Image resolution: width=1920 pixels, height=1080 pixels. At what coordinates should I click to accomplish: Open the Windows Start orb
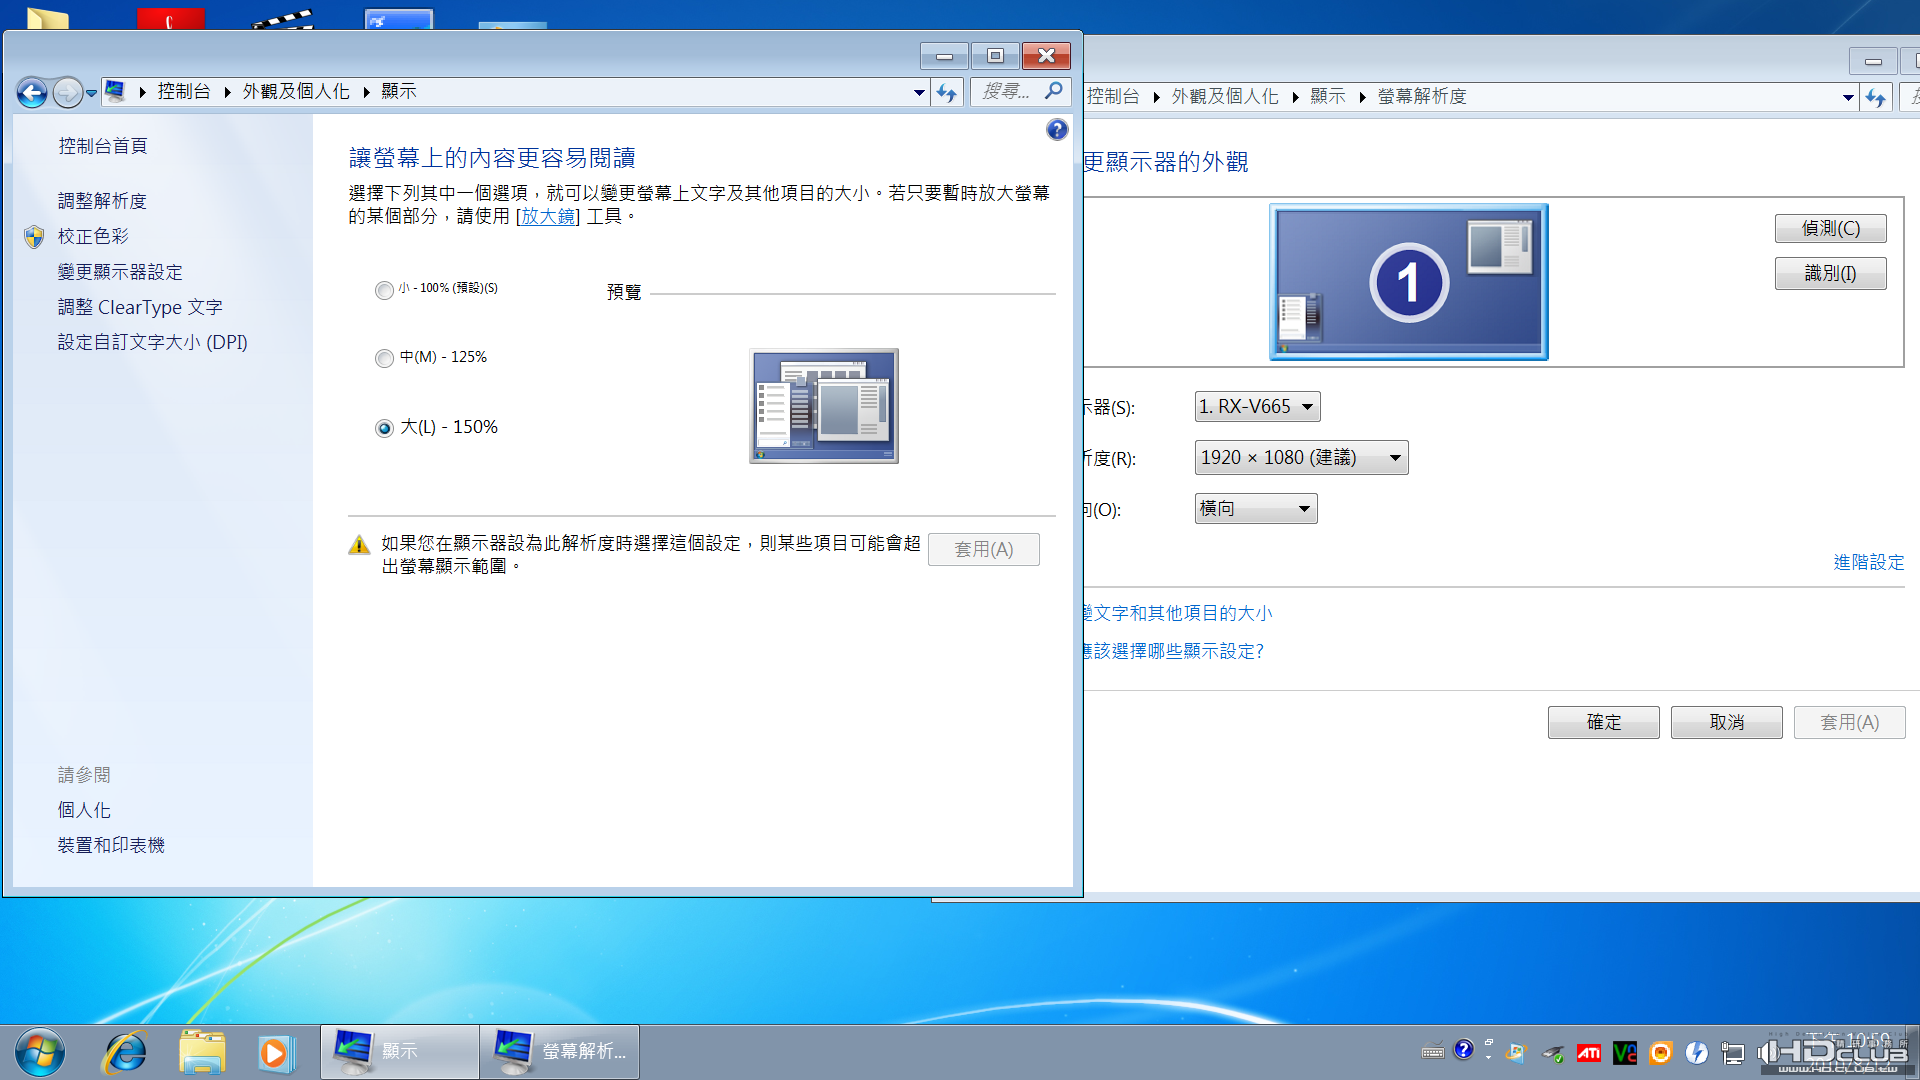[40, 1052]
